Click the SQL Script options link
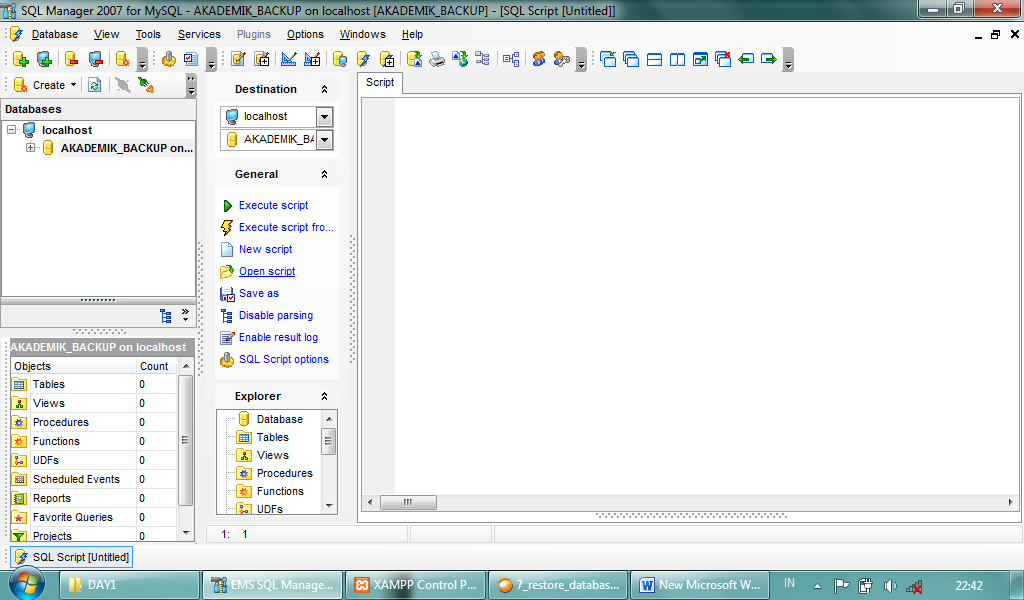Image resolution: width=1024 pixels, height=600 pixels. click(x=283, y=359)
